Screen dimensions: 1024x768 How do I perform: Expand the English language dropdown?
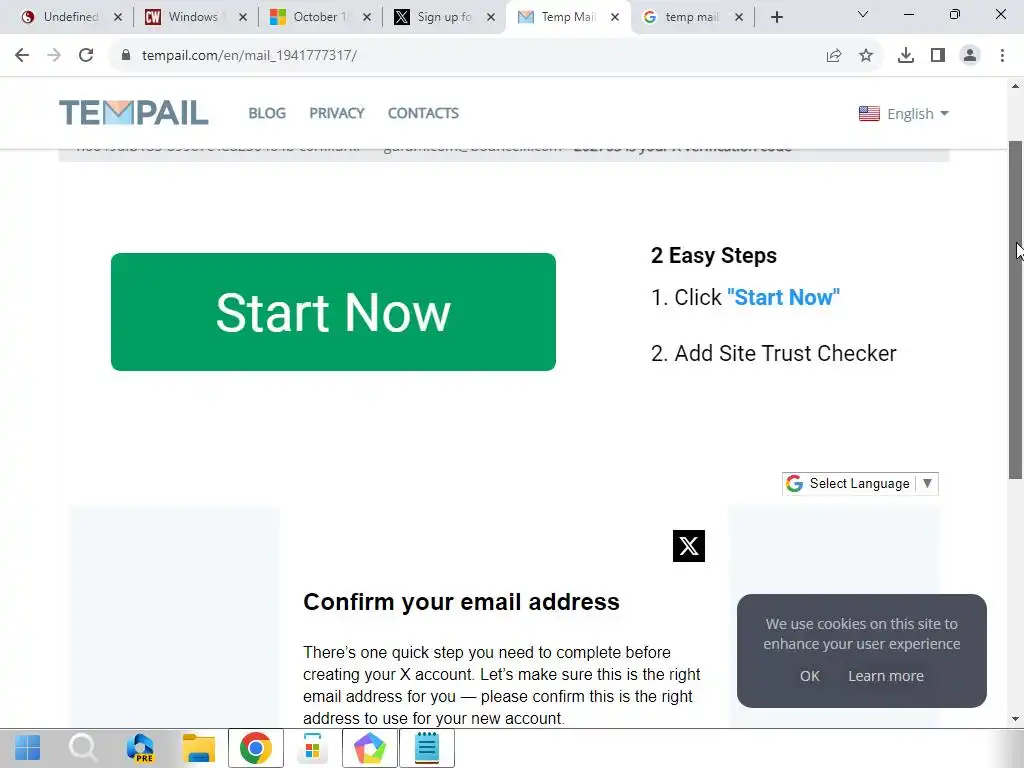click(x=903, y=114)
